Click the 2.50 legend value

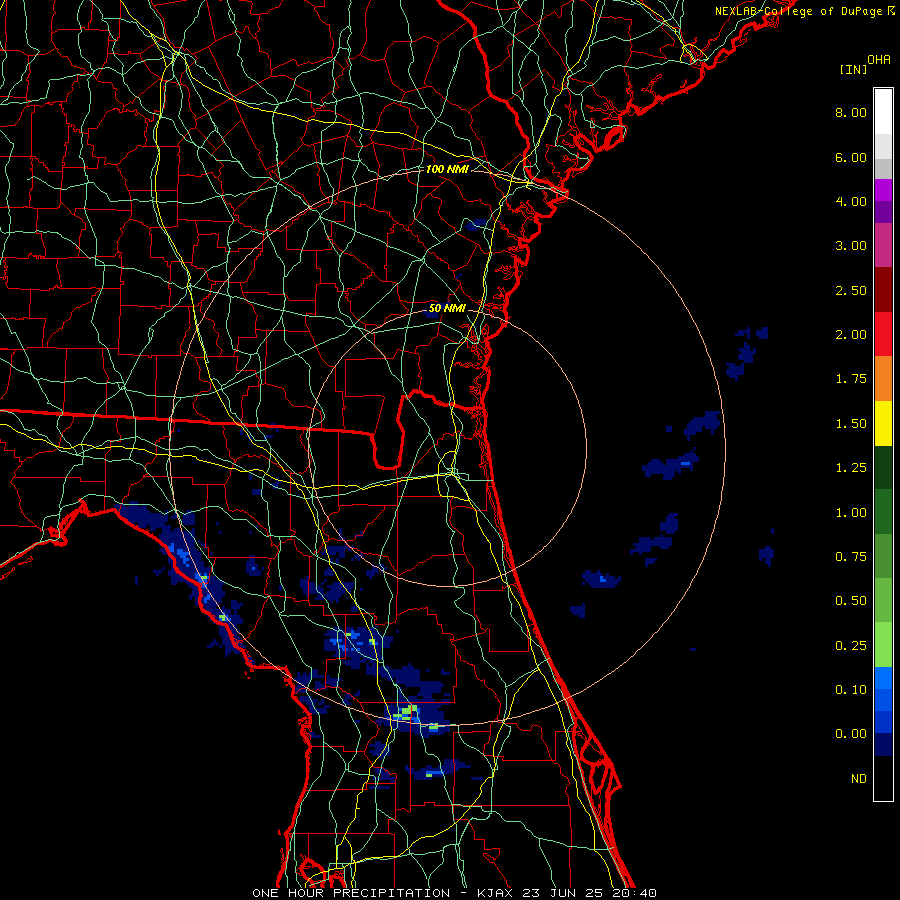[x=851, y=290]
